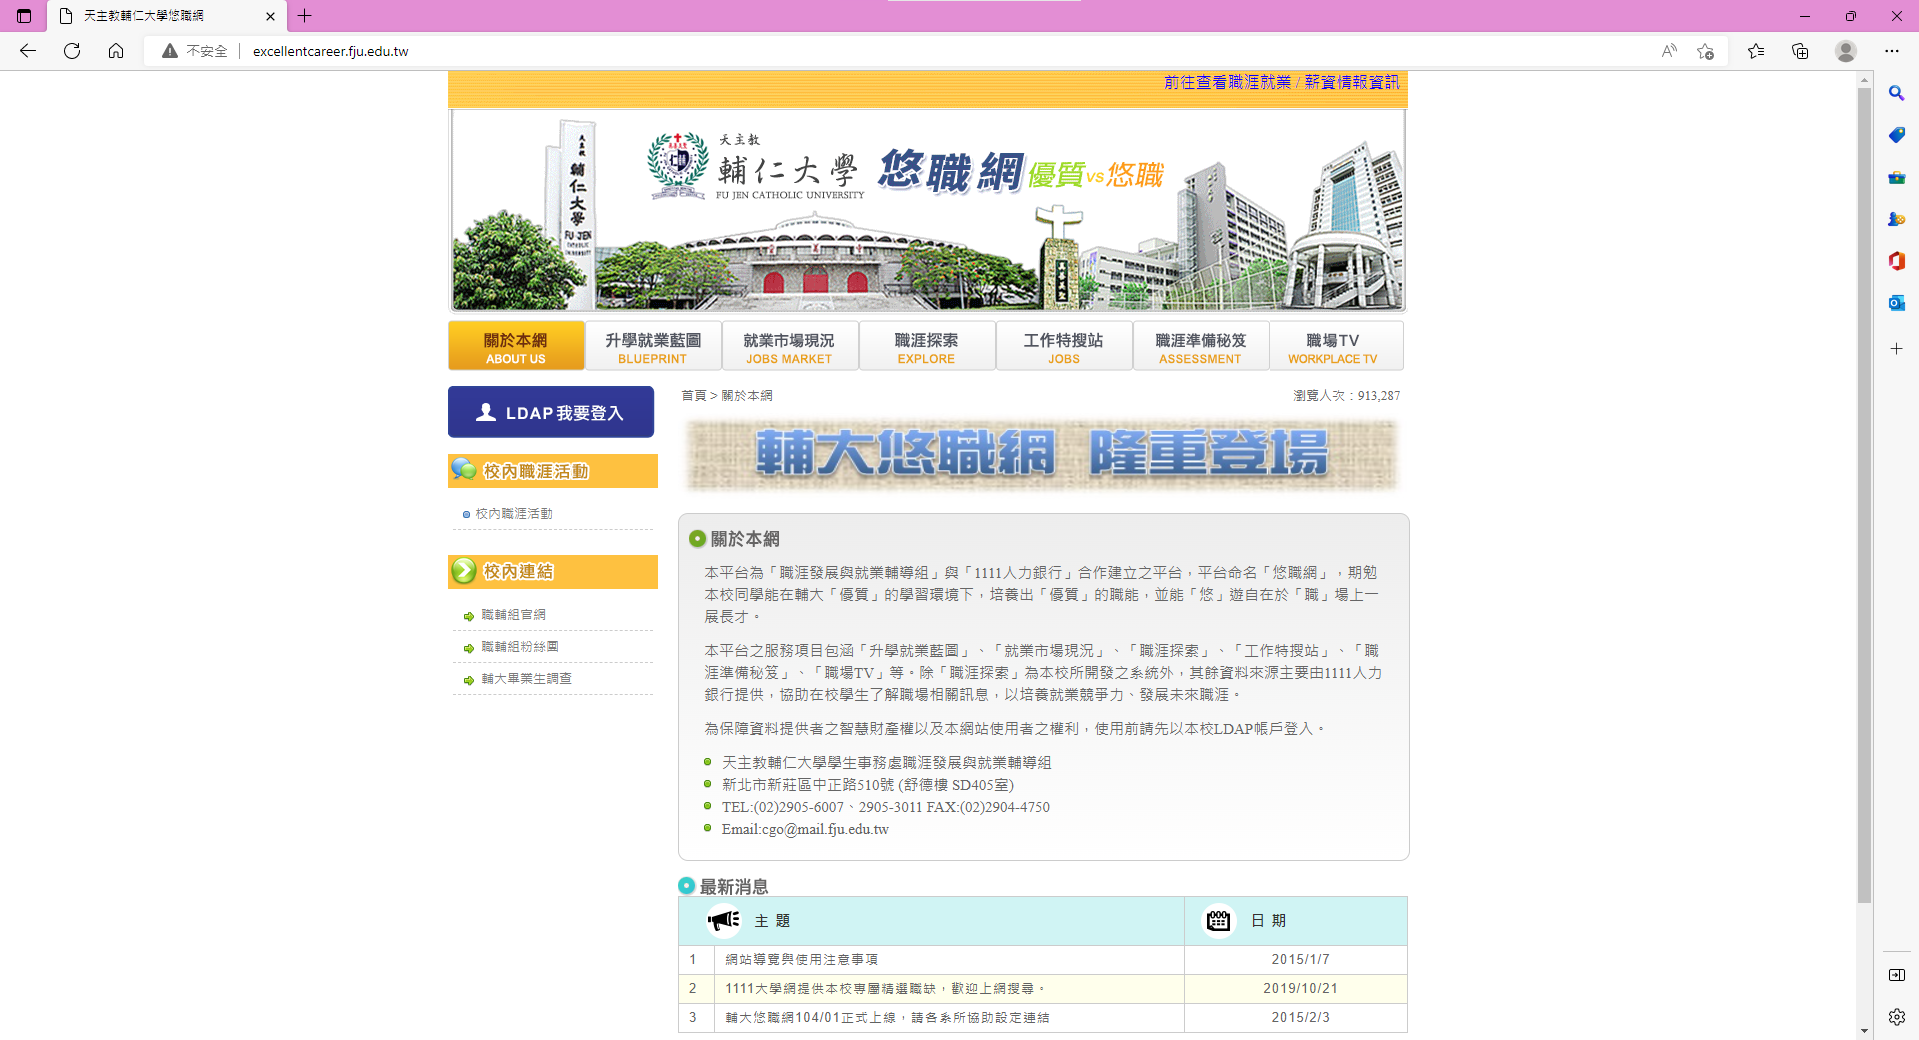
Task: Select the 職涯探索 EXPLORE tab
Action: (x=926, y=346)
